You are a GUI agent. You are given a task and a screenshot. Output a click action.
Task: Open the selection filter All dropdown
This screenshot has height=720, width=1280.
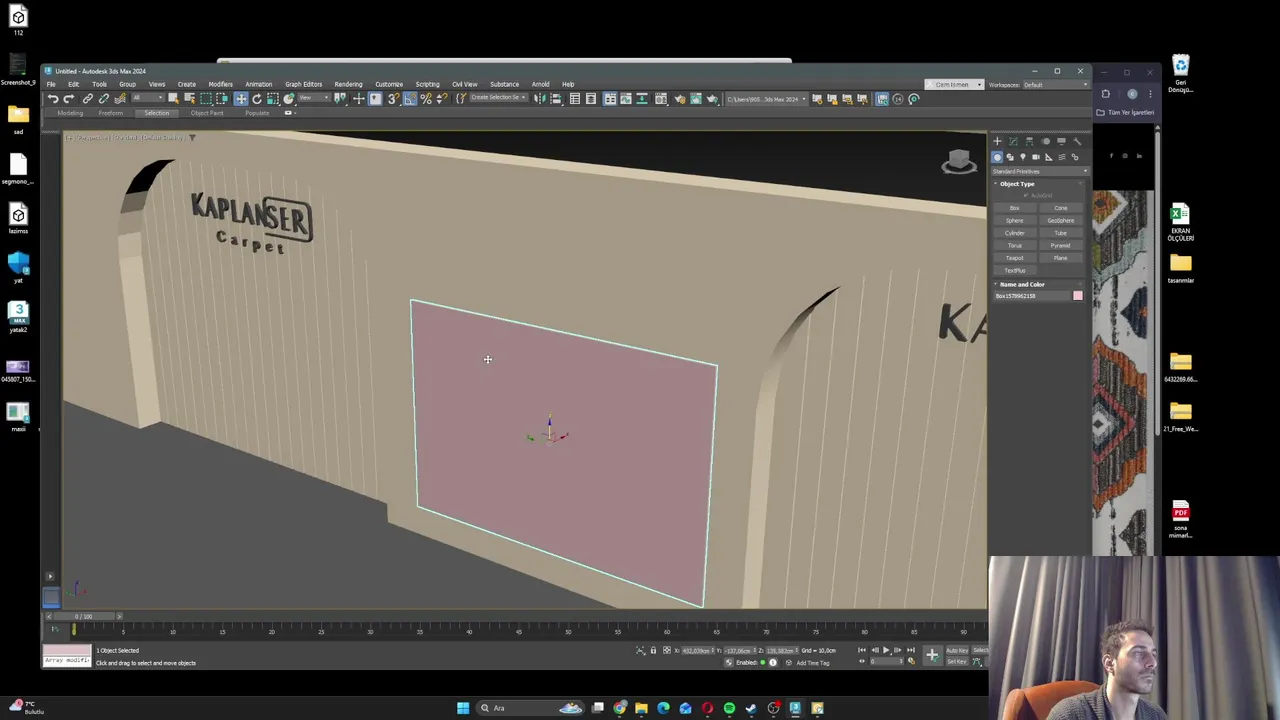click(x=150, y=98)
